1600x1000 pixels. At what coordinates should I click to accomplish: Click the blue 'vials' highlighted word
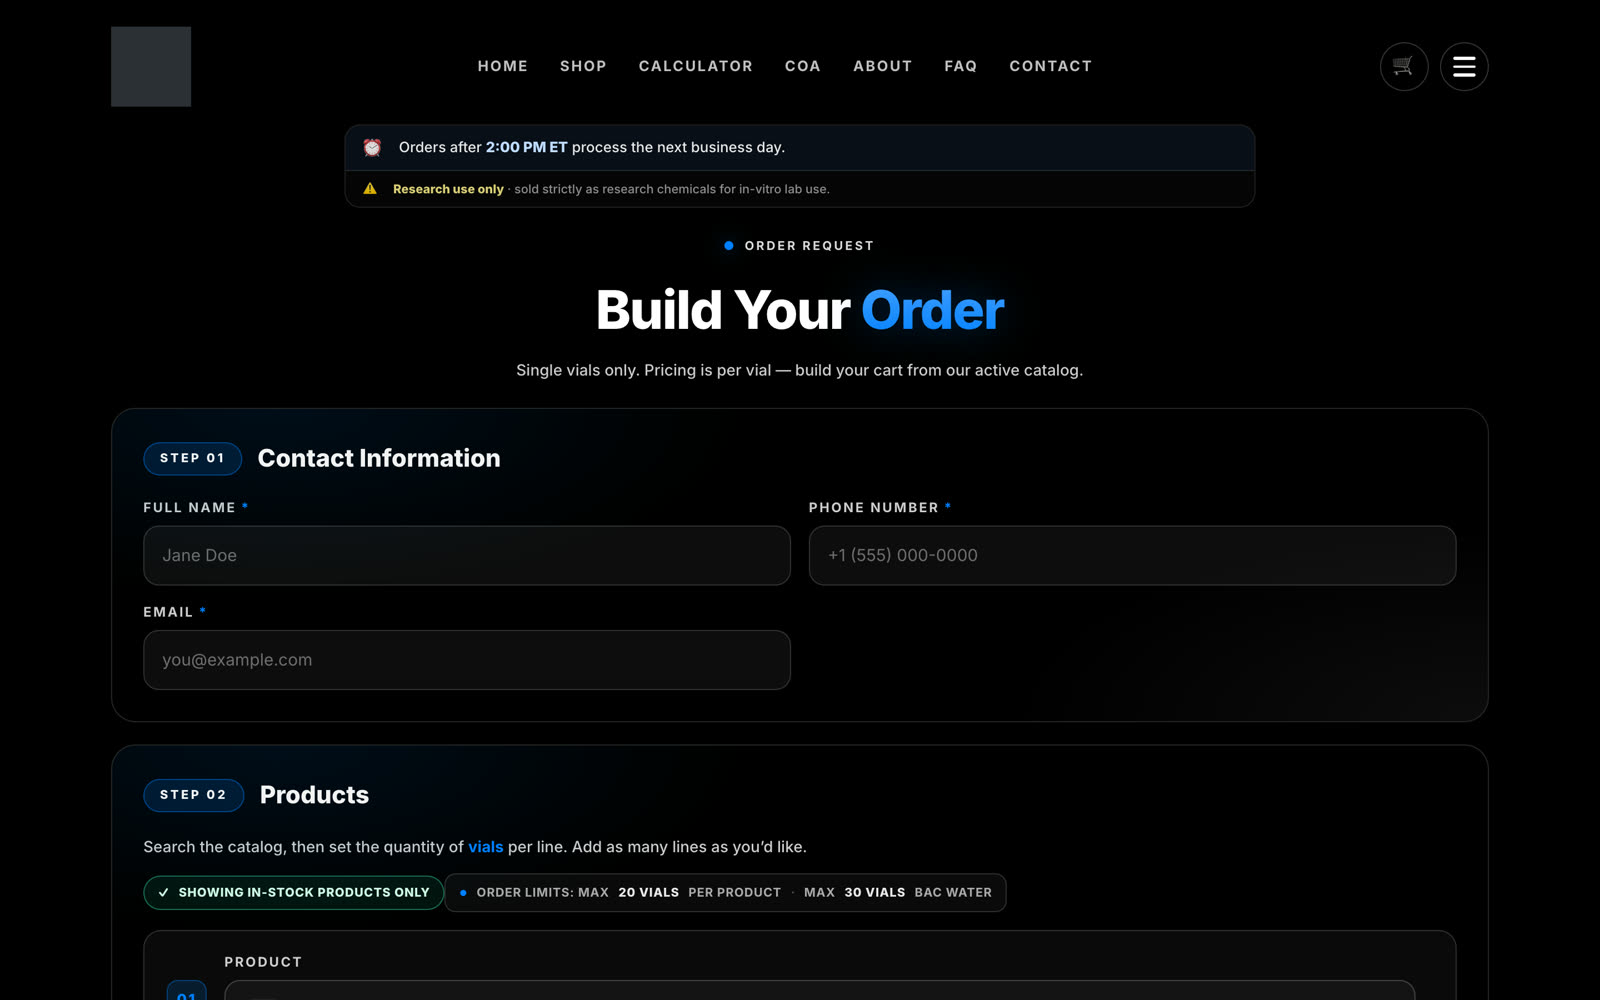tap(486, 847)
